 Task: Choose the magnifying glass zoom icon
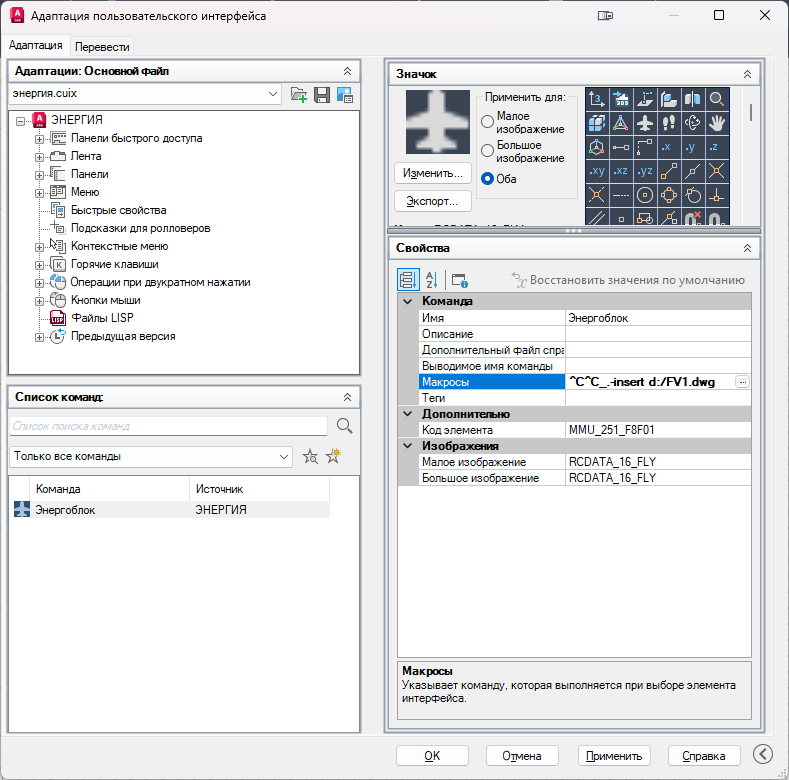click(x=717, y=99)
